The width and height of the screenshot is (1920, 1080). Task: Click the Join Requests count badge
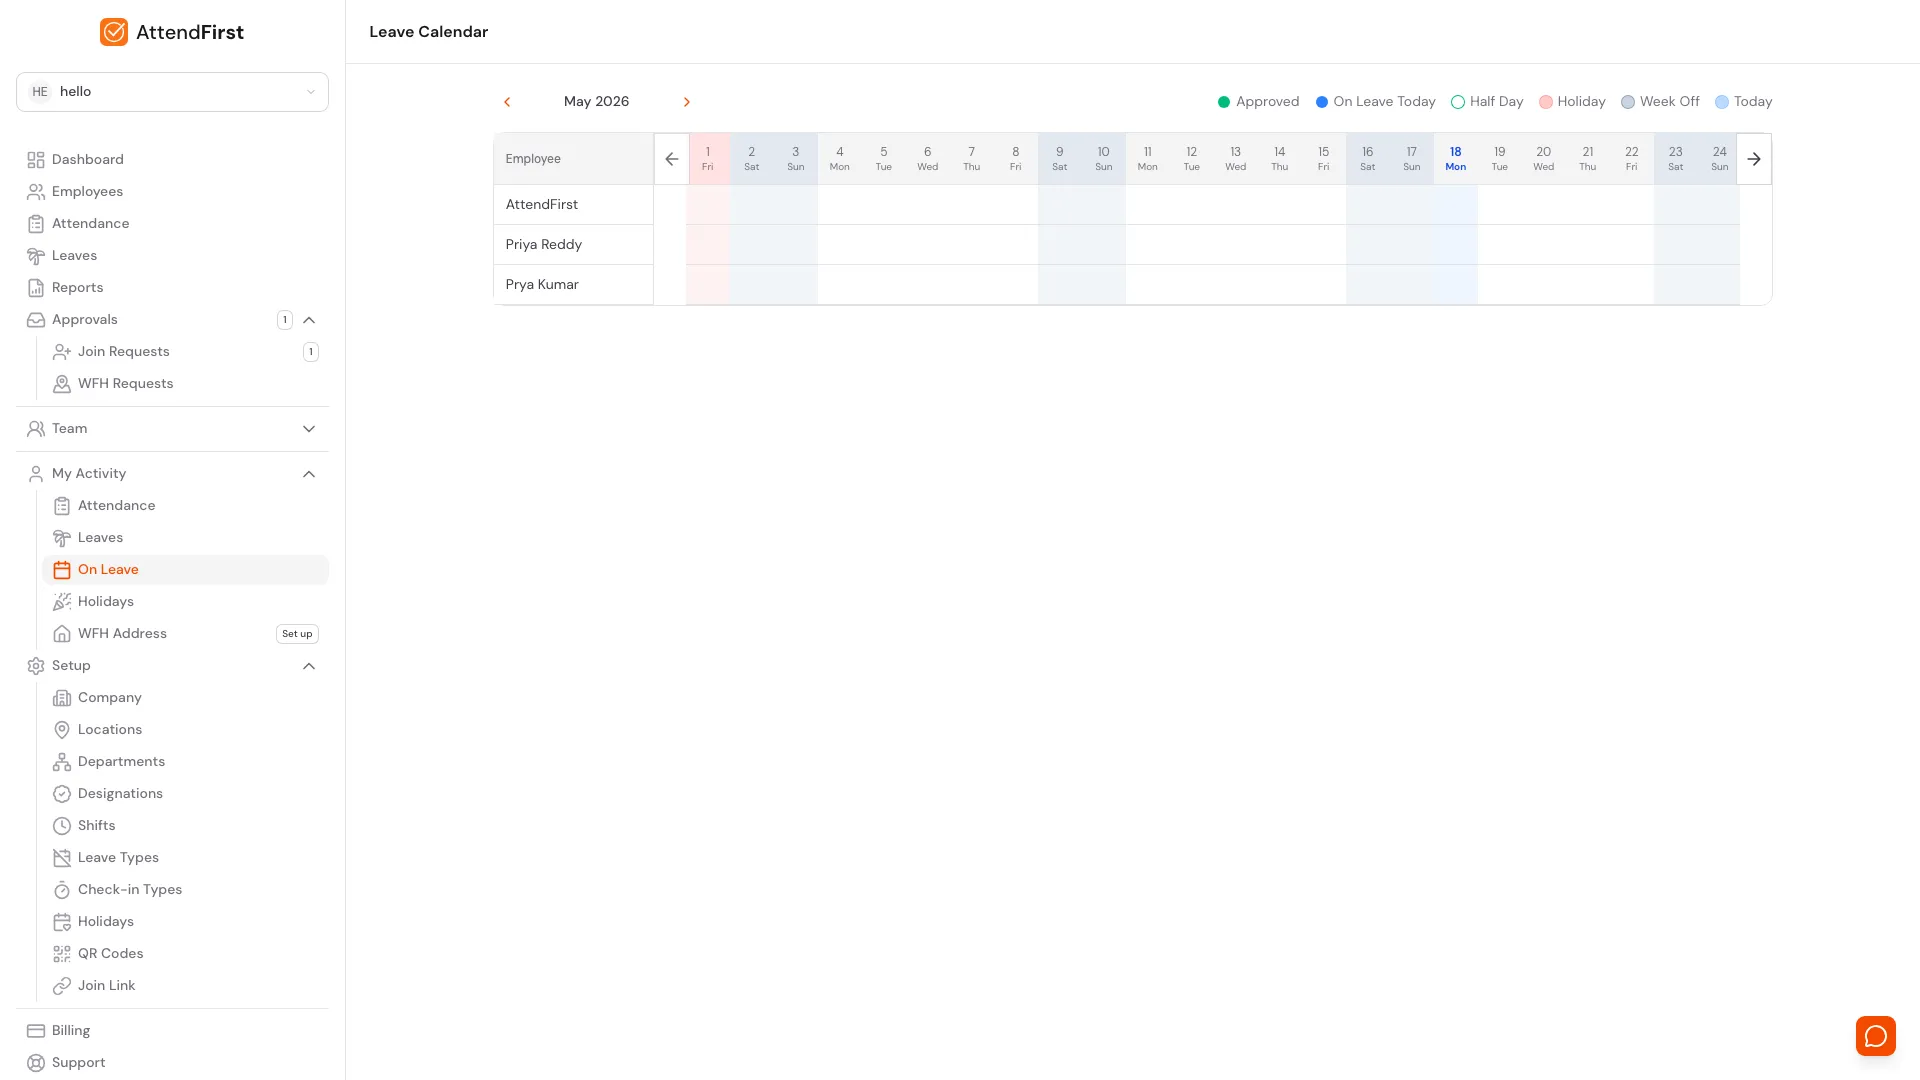tap(311, 352)
